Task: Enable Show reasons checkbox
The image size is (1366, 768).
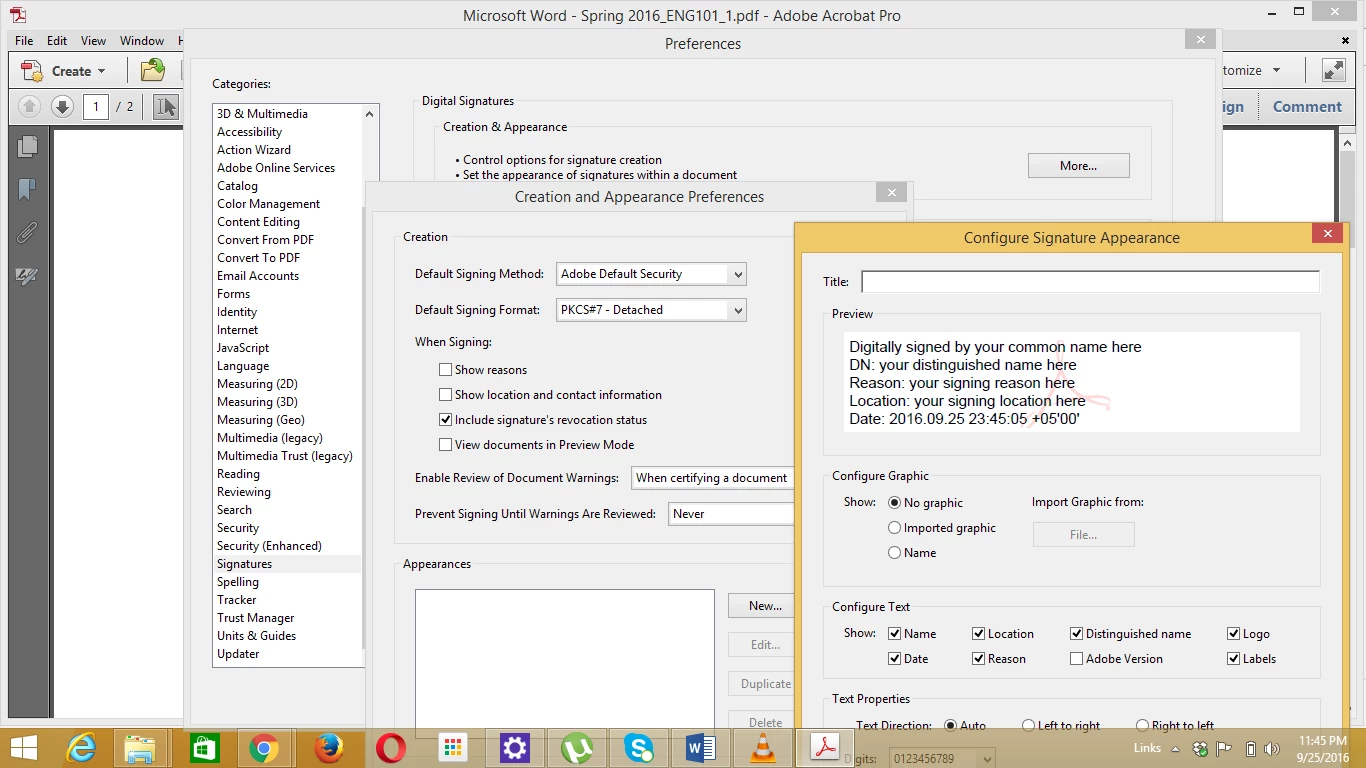Action: [x=446, y=370]
